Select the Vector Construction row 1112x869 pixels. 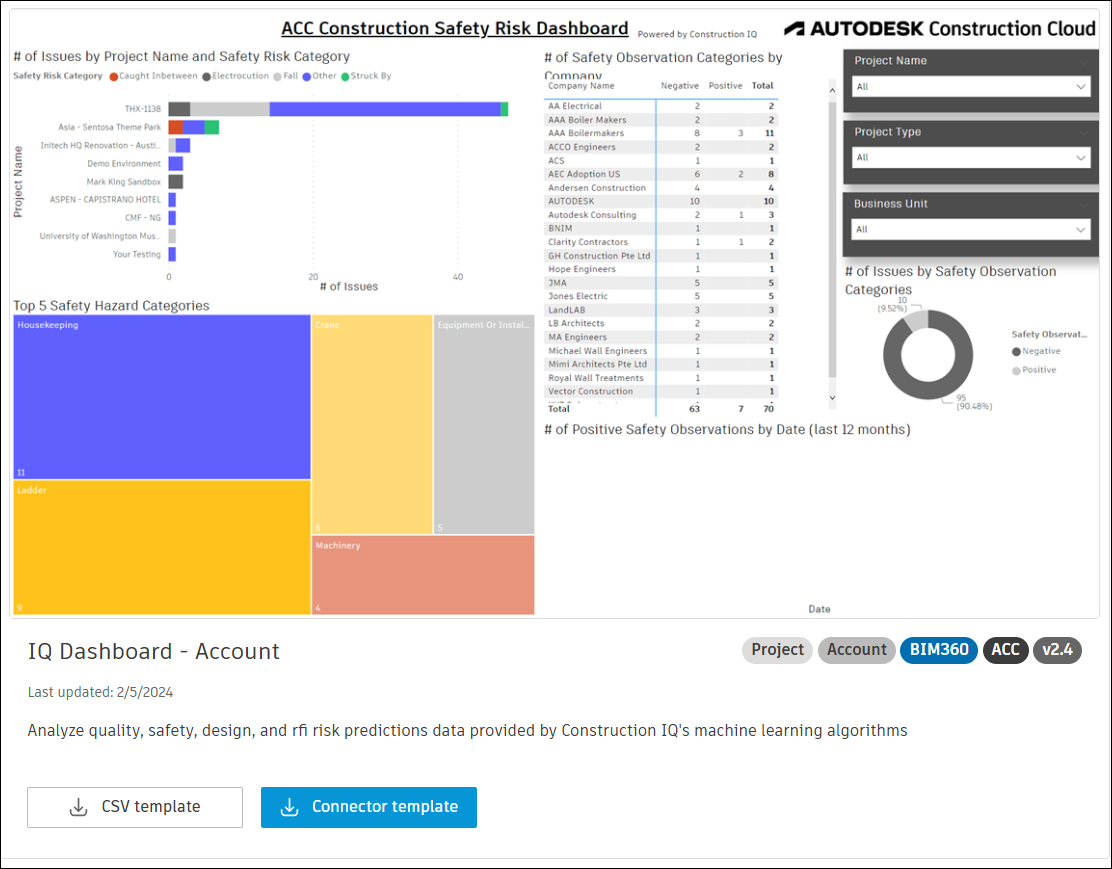(x=662, y=392)
